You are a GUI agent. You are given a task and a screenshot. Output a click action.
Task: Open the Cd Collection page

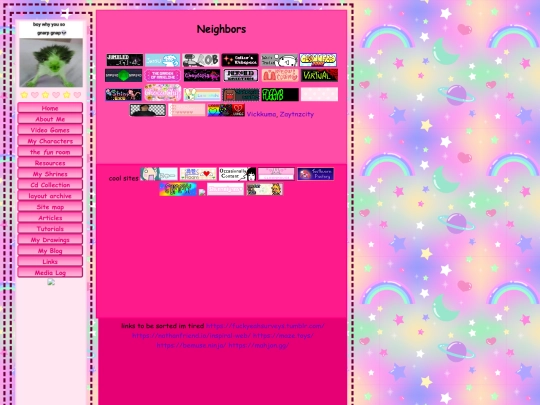coord(50,185)
